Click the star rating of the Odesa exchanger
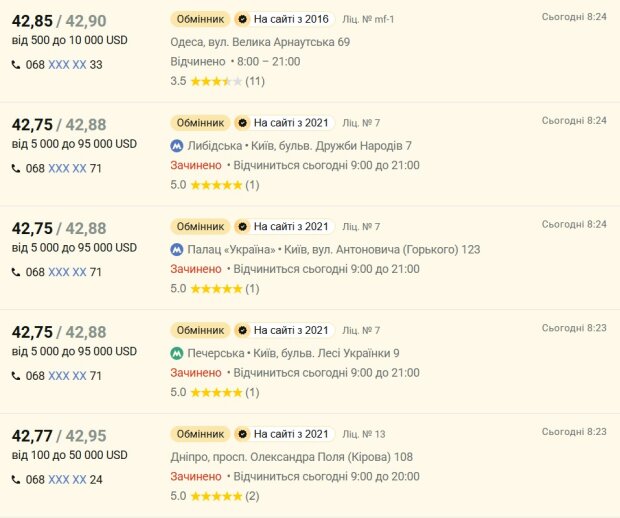The image size is (620, 518). pos(216,81)
